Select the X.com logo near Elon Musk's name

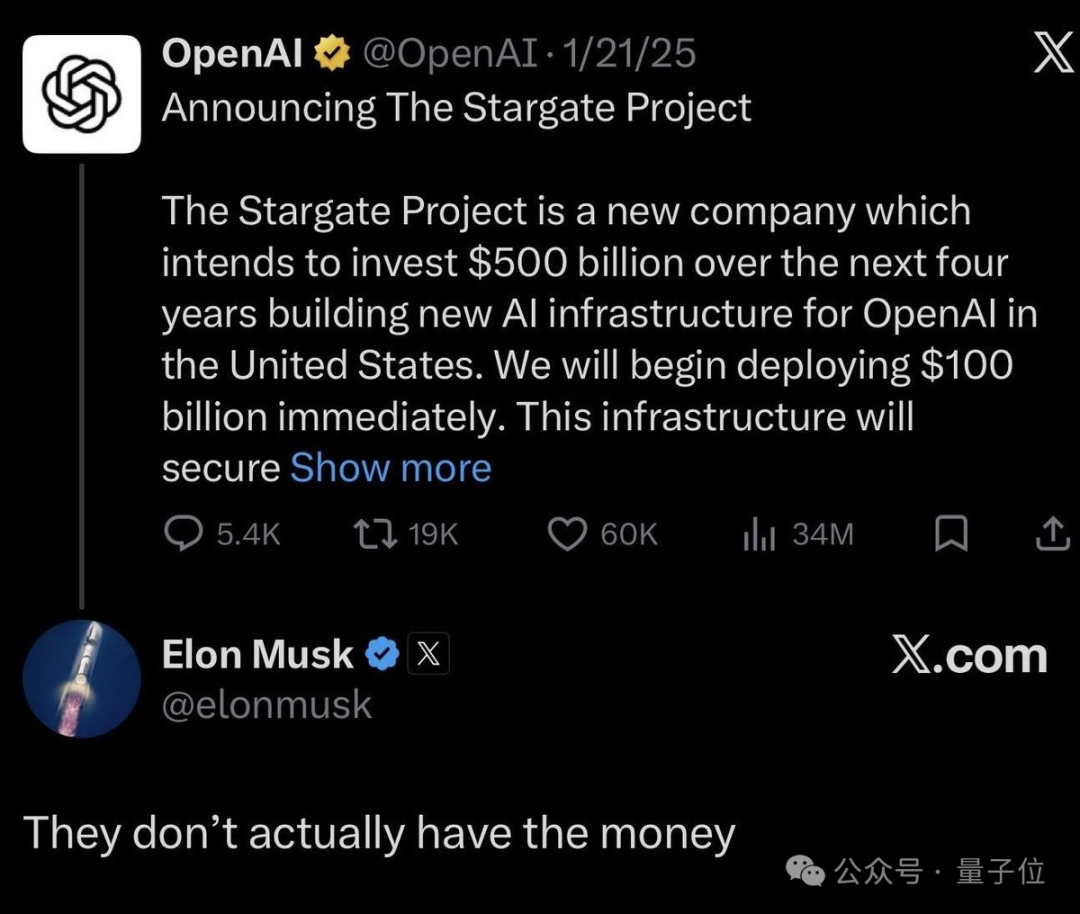coord(970,656)
